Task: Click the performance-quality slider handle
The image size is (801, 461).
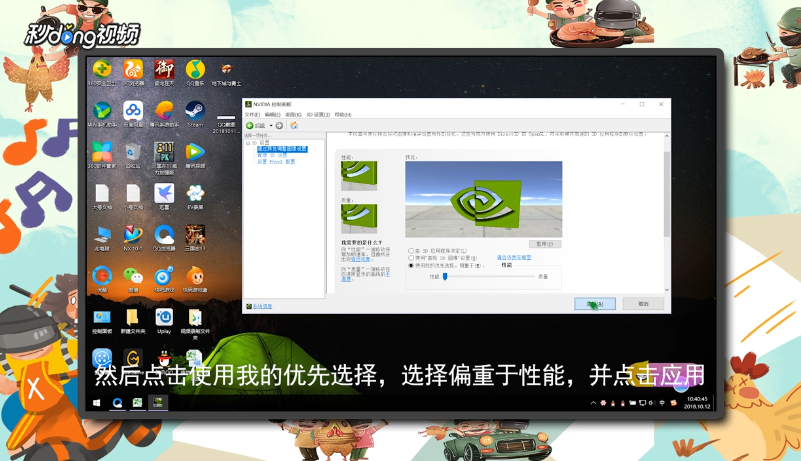Action: tap(445, 276)
